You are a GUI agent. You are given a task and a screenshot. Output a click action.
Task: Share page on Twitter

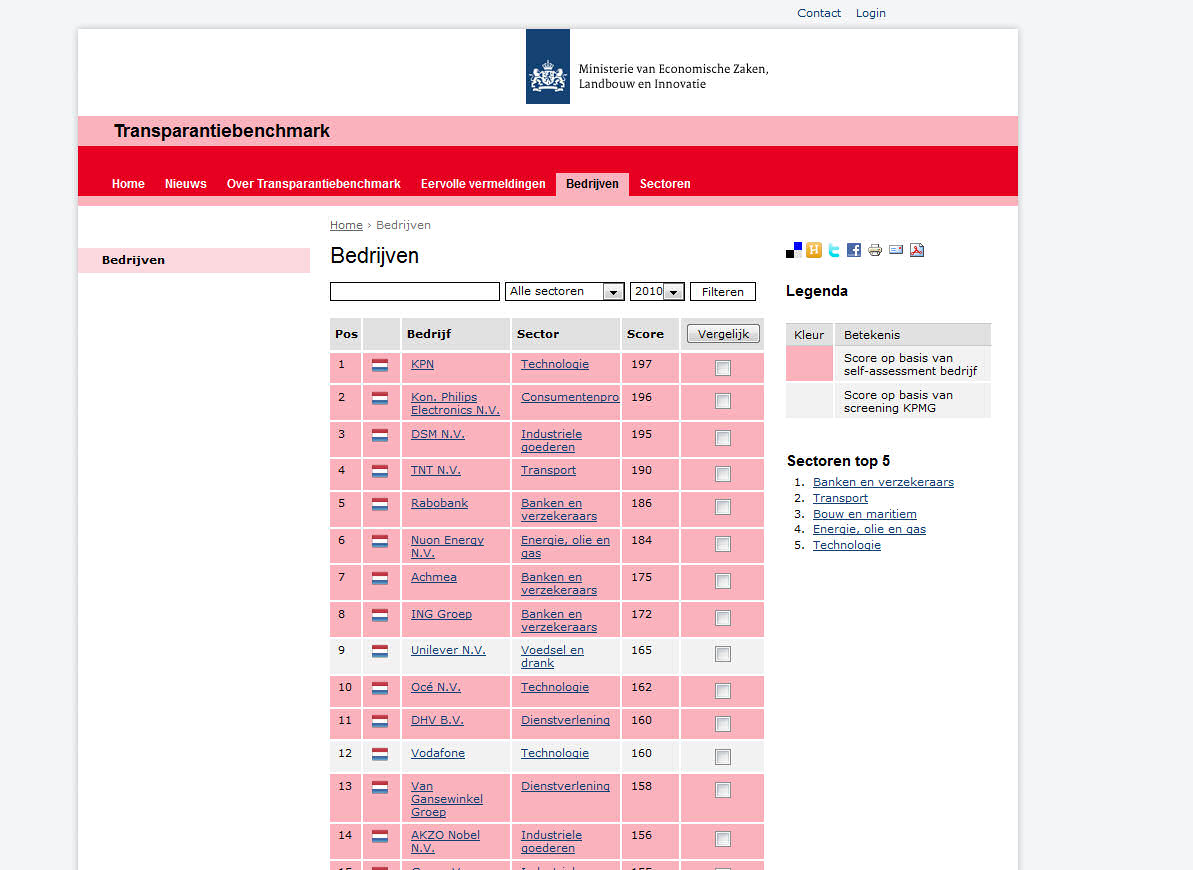[835, 250]
